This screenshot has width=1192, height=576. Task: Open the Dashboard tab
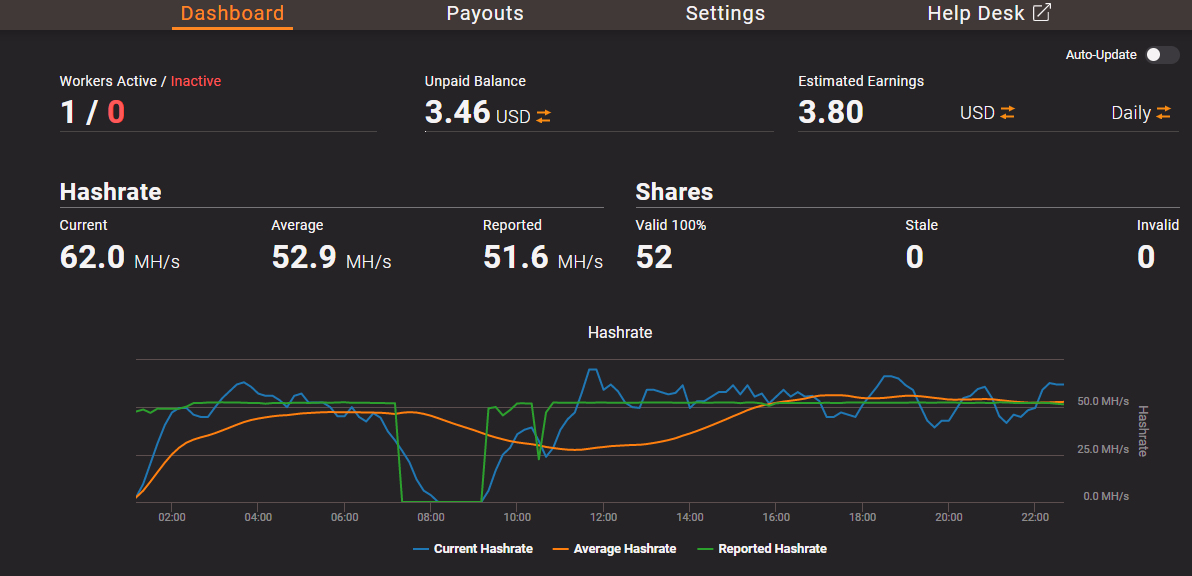click(232, 14)
